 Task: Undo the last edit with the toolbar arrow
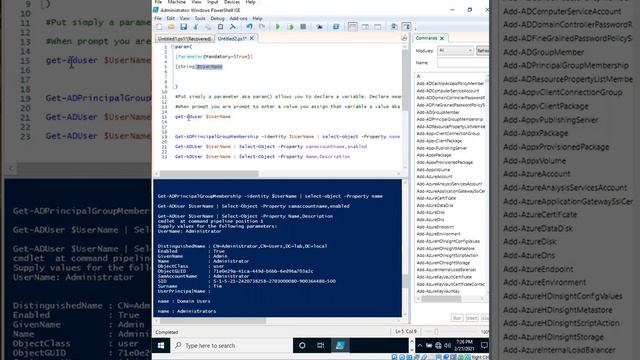[x=249, y=27]
